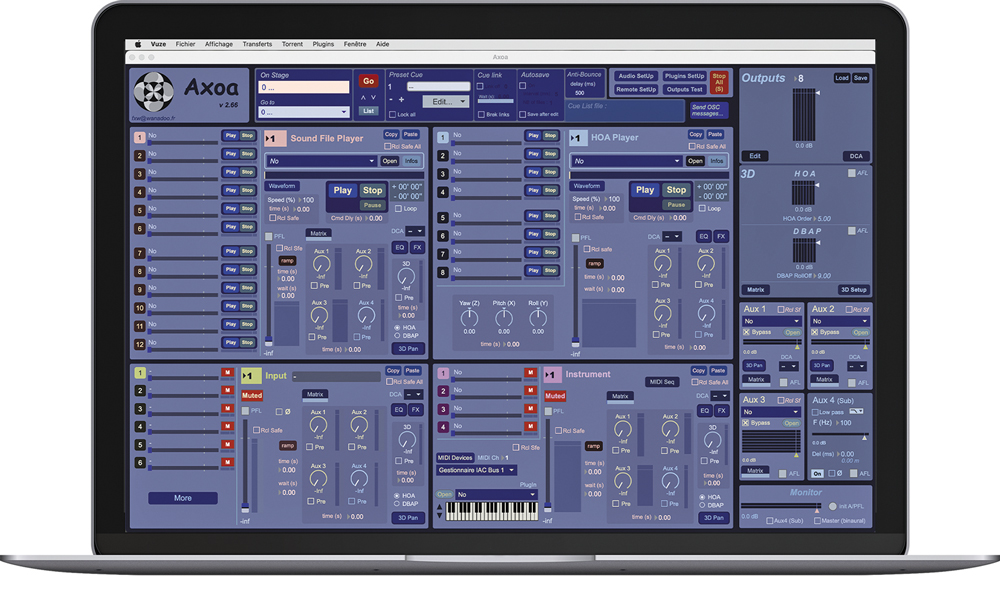Open the Go to cue dropdown
This screenshot has height=591, width=1000.
click(x=304, y=112)
